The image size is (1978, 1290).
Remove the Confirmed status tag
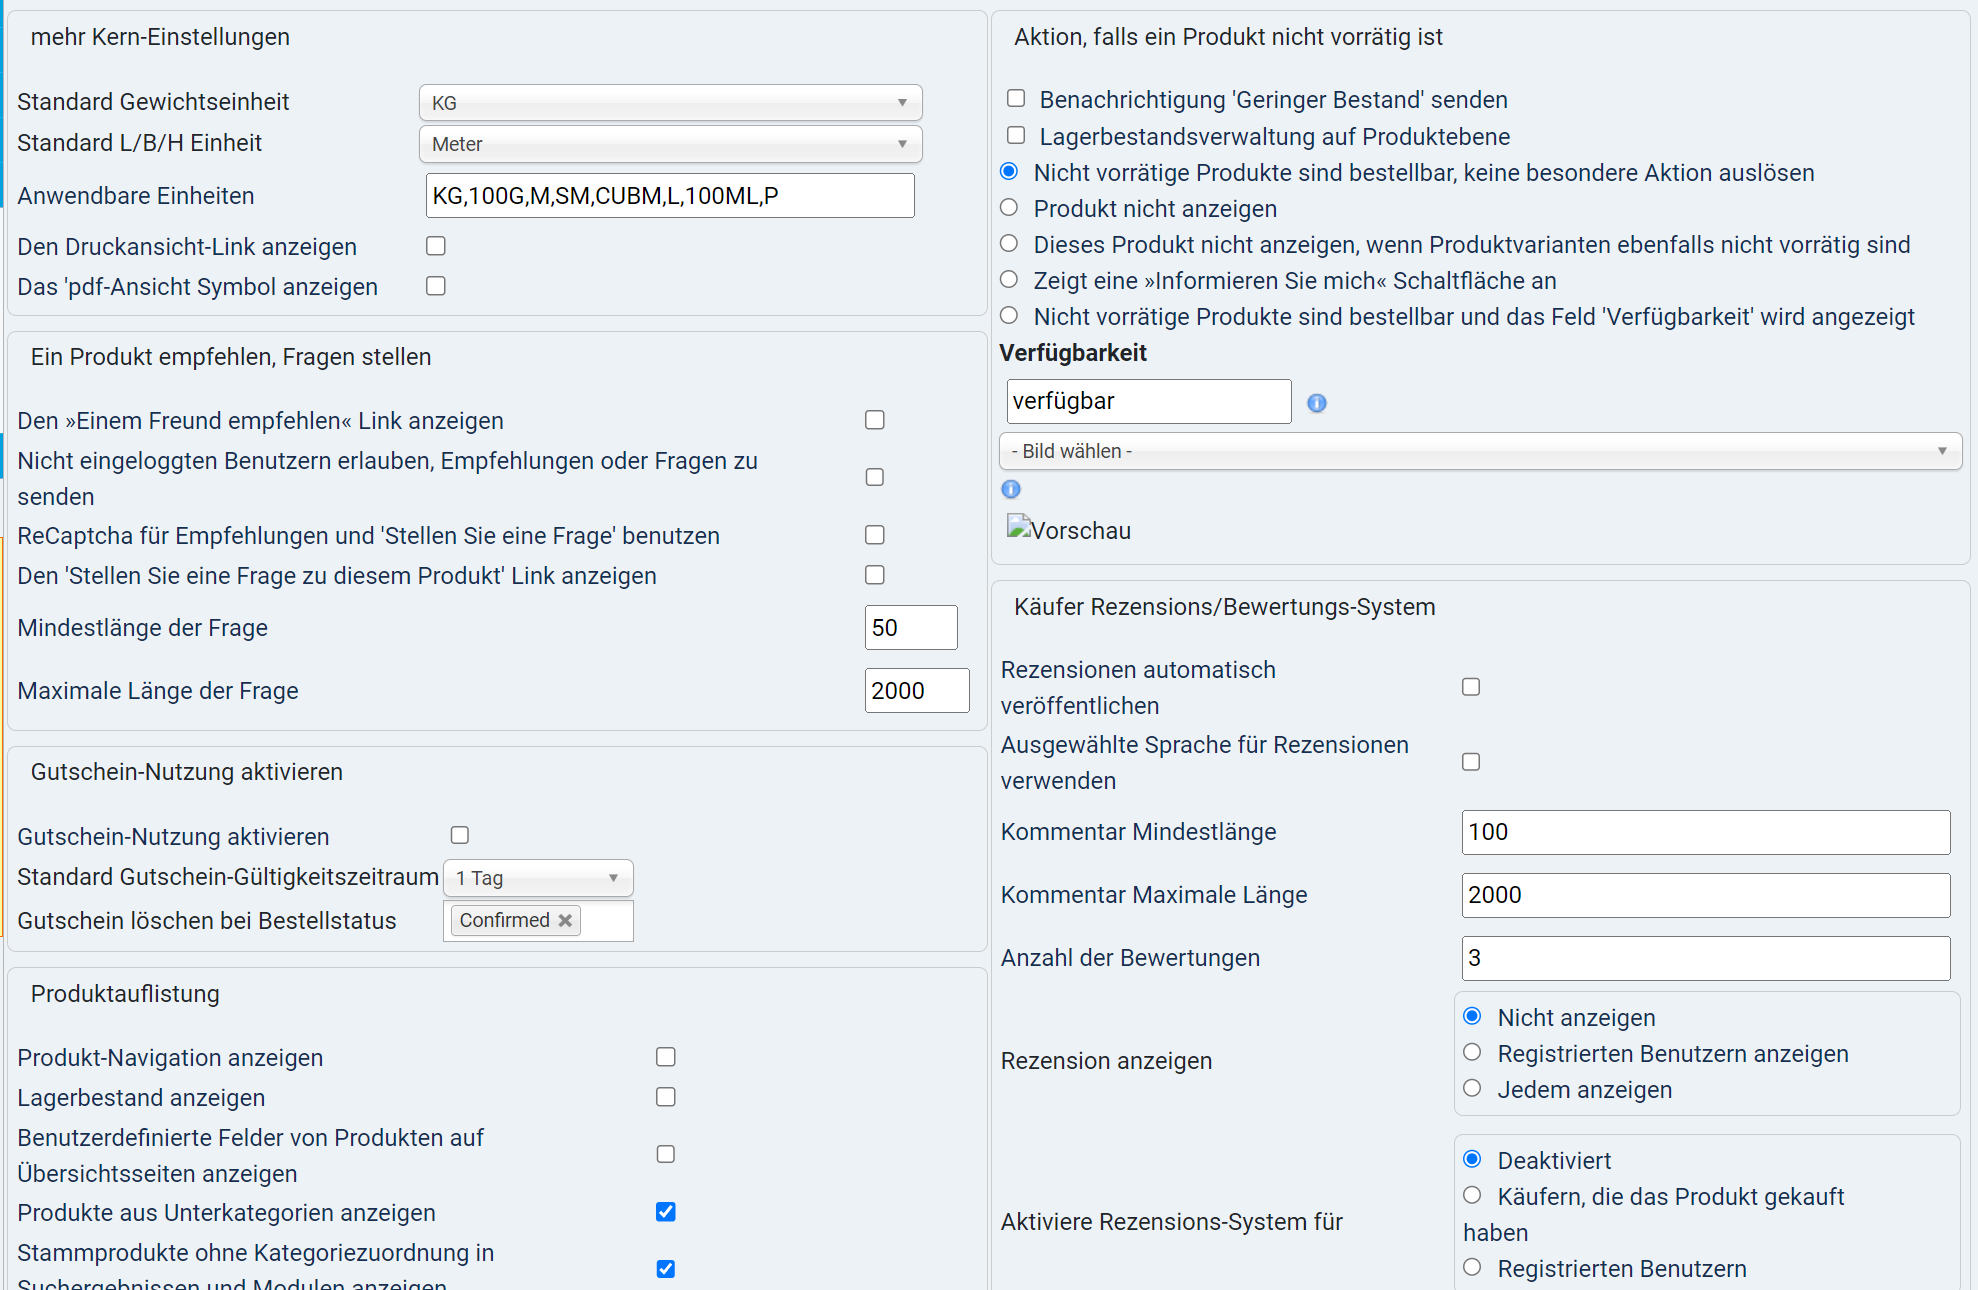pos(565,920)
